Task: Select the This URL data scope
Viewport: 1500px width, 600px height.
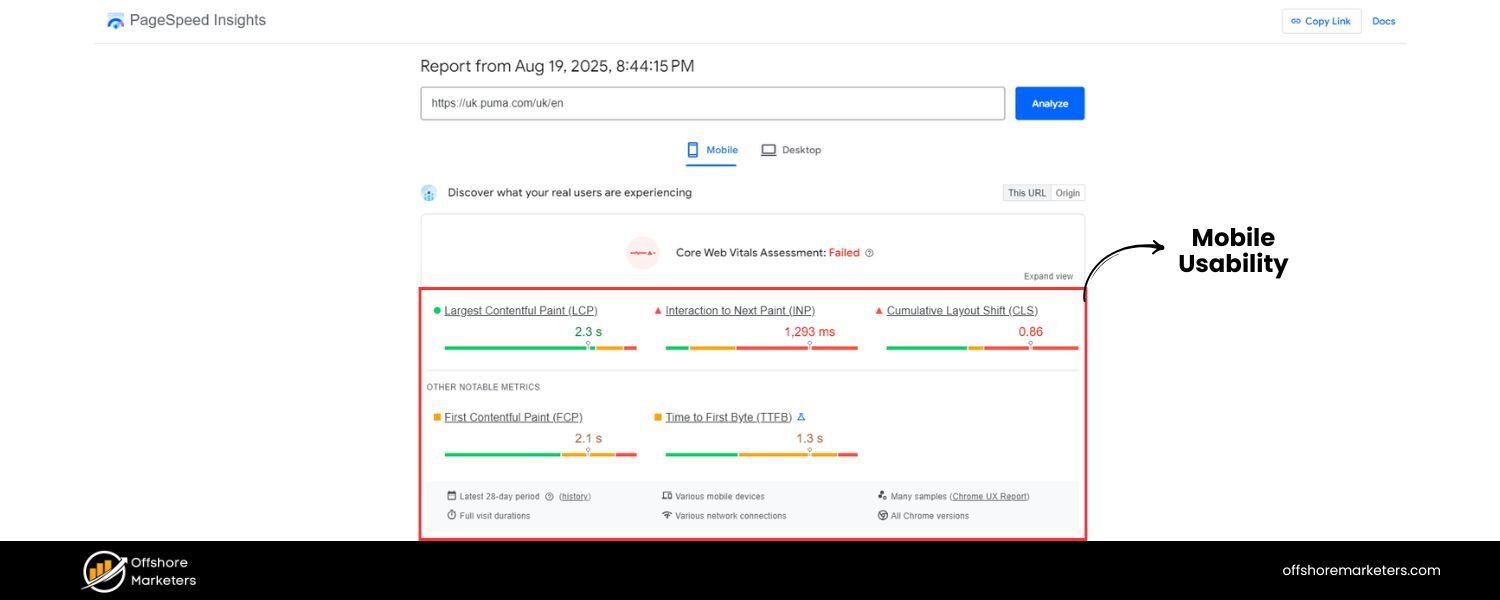Action: click(1026, 192)
